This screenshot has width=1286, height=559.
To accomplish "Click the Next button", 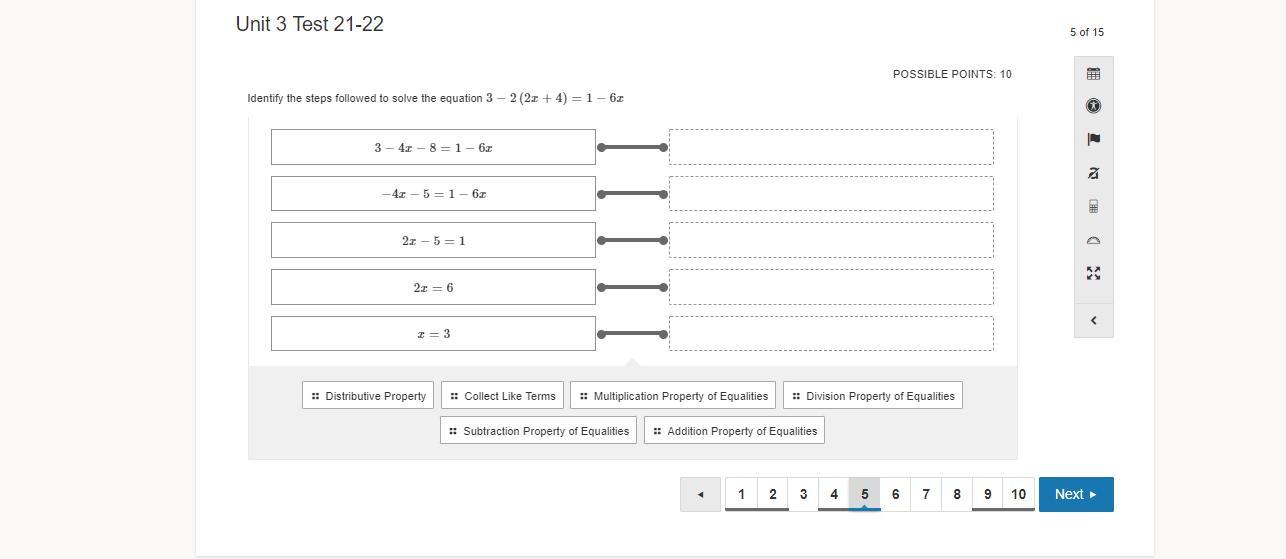I will (x=1075, y=494).
